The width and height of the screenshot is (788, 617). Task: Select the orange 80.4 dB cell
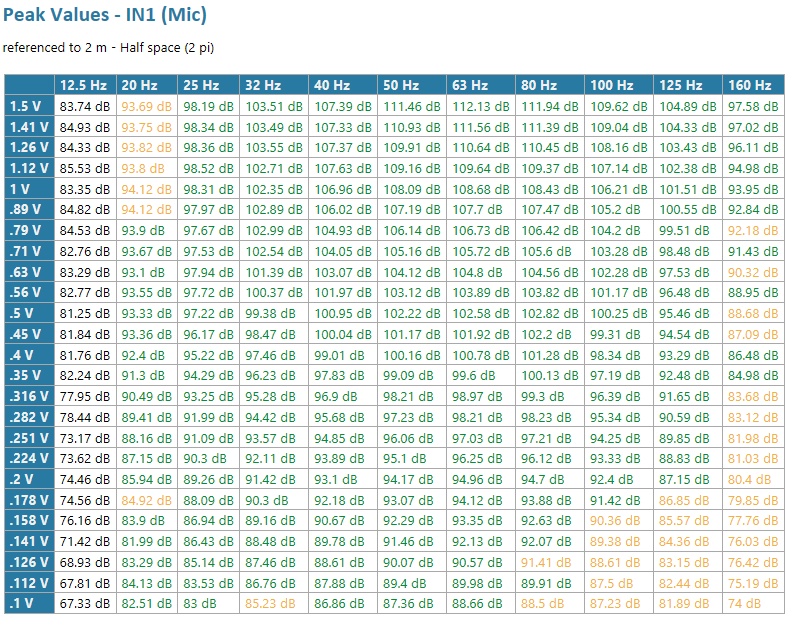pyautogui.click(x=748, y=479)
